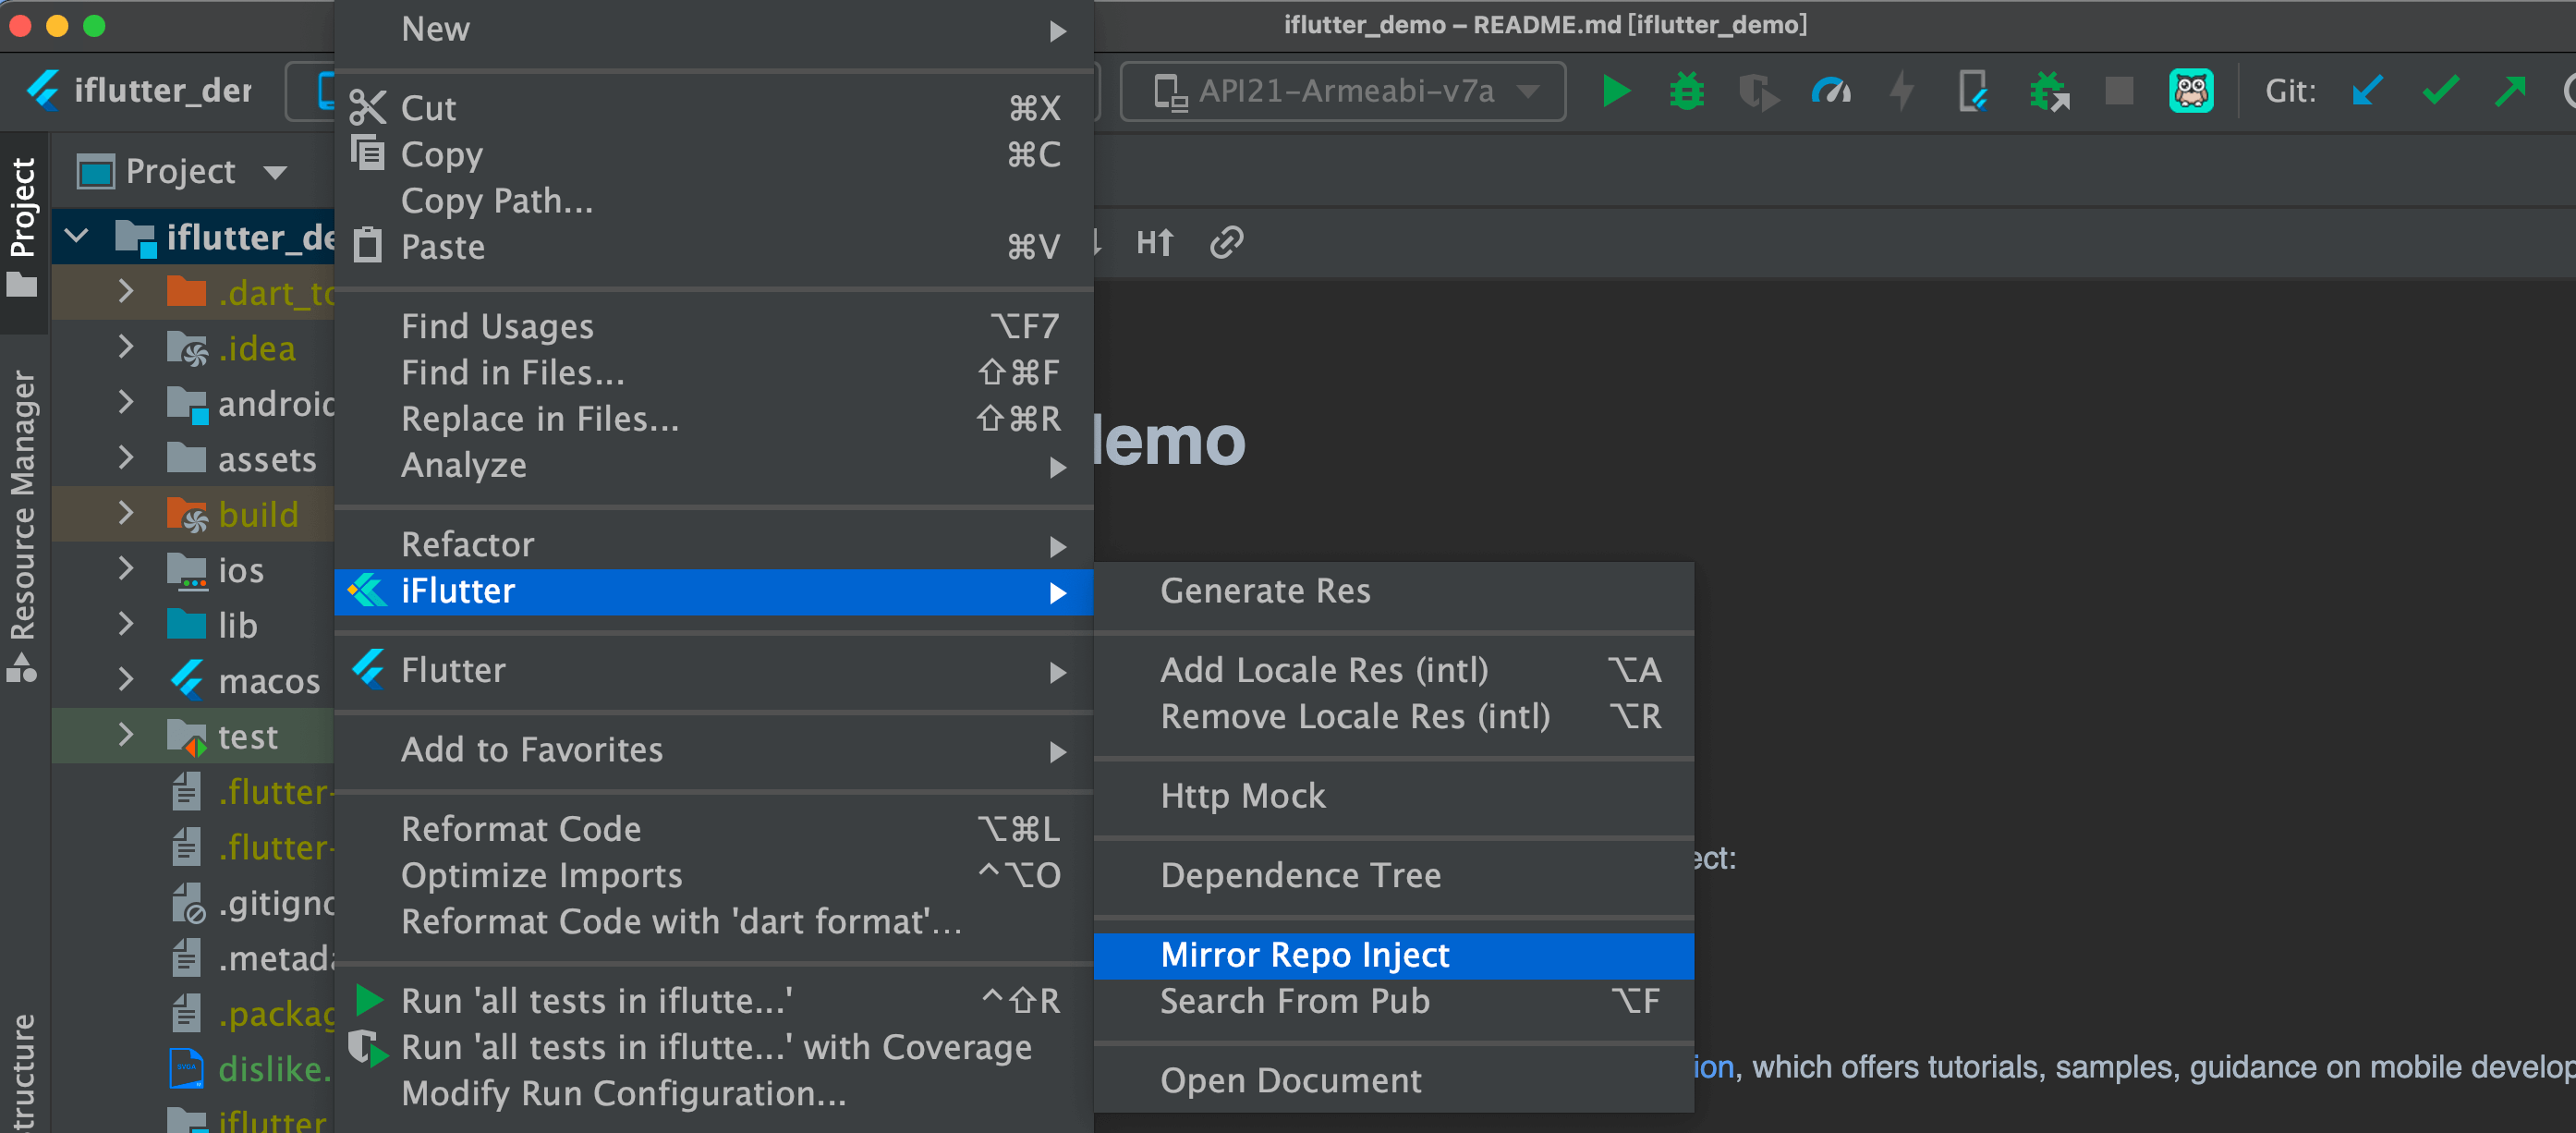This screenshot has height=1133, width=2576.
Task: Expand the macos folder
Action: pyautogui.click(x=126, y=680)
